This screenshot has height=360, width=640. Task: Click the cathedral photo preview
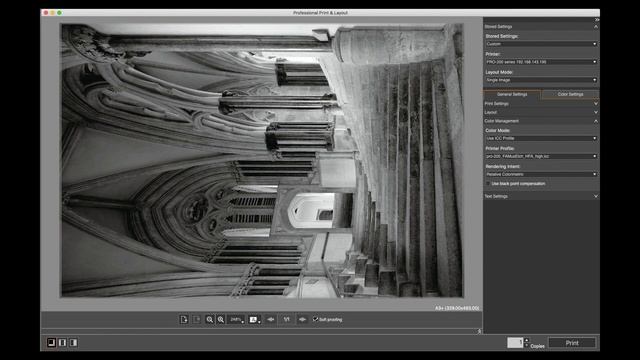262,160
